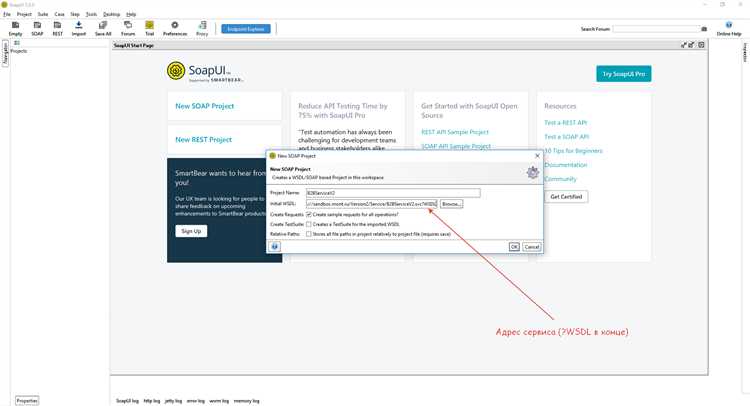This screenshot has width=750, height=406.
Task: Click the Trial toolbar icon
Action: coord(150,28)
